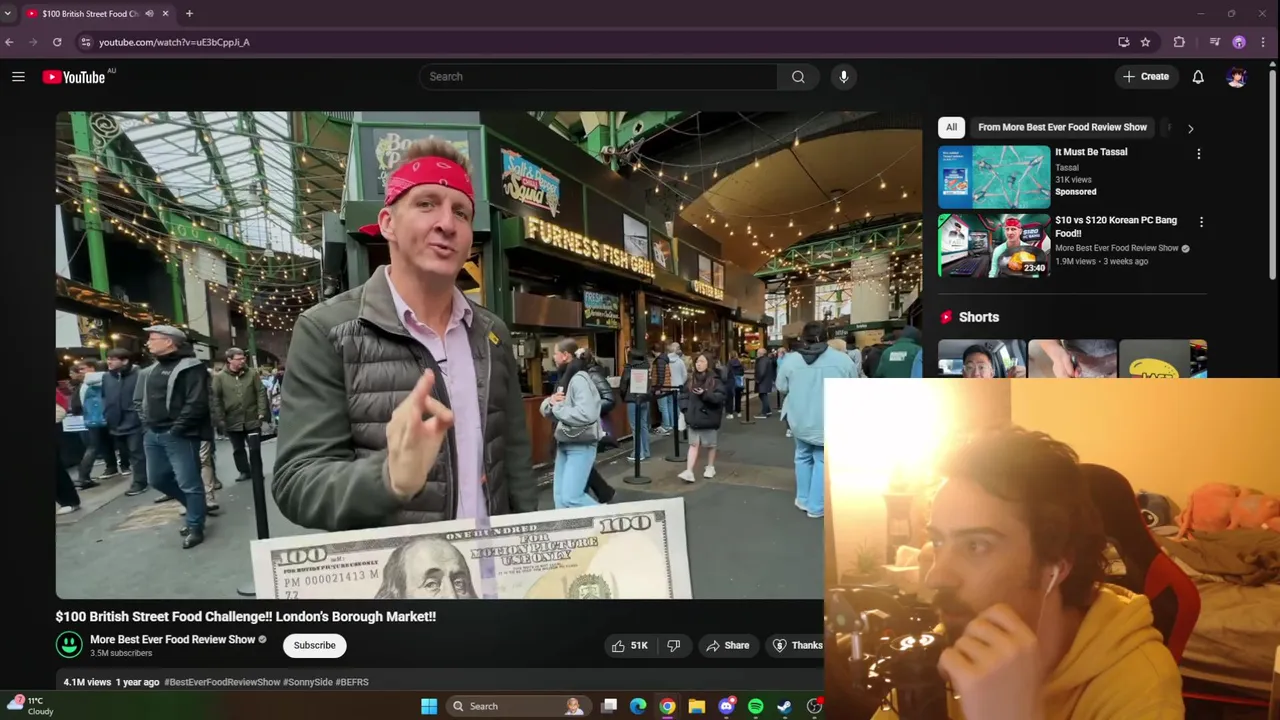Click the $10 vs $120 Korean PC Bang title
This screenshot has width=1280, height=720.
(1116, 227)
